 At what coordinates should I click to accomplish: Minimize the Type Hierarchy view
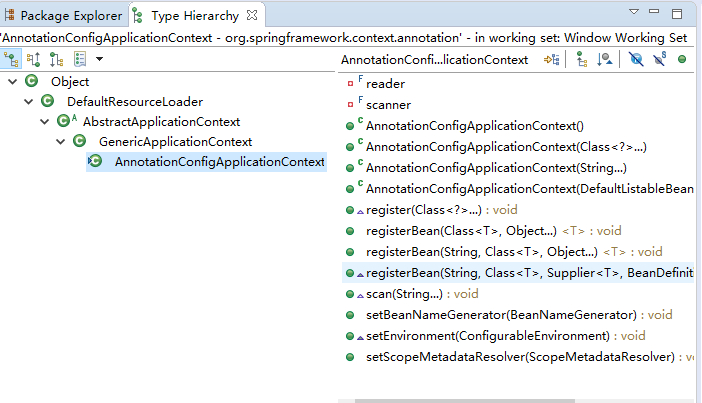(x=654, y=12)
